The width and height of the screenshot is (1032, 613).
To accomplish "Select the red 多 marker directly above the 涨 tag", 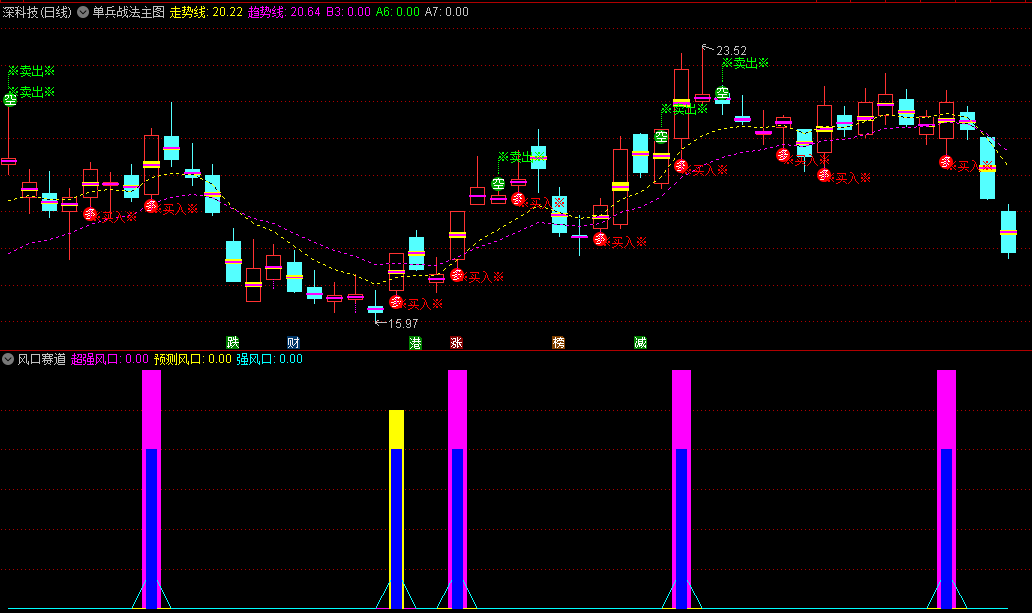I will 457,275.
